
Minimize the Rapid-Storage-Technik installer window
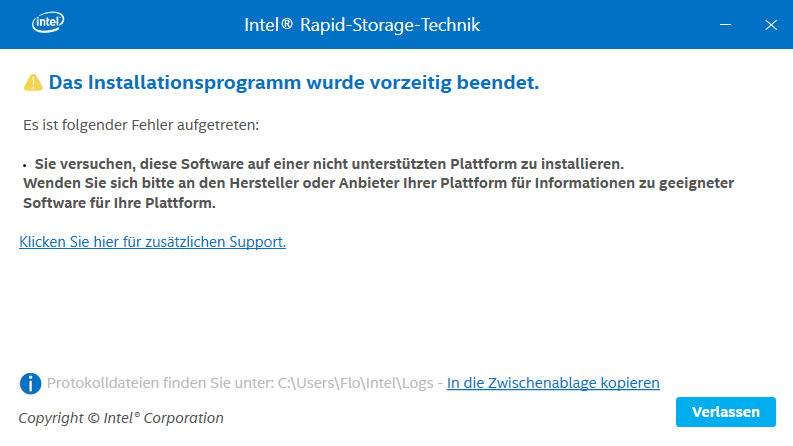coord(725,25)
